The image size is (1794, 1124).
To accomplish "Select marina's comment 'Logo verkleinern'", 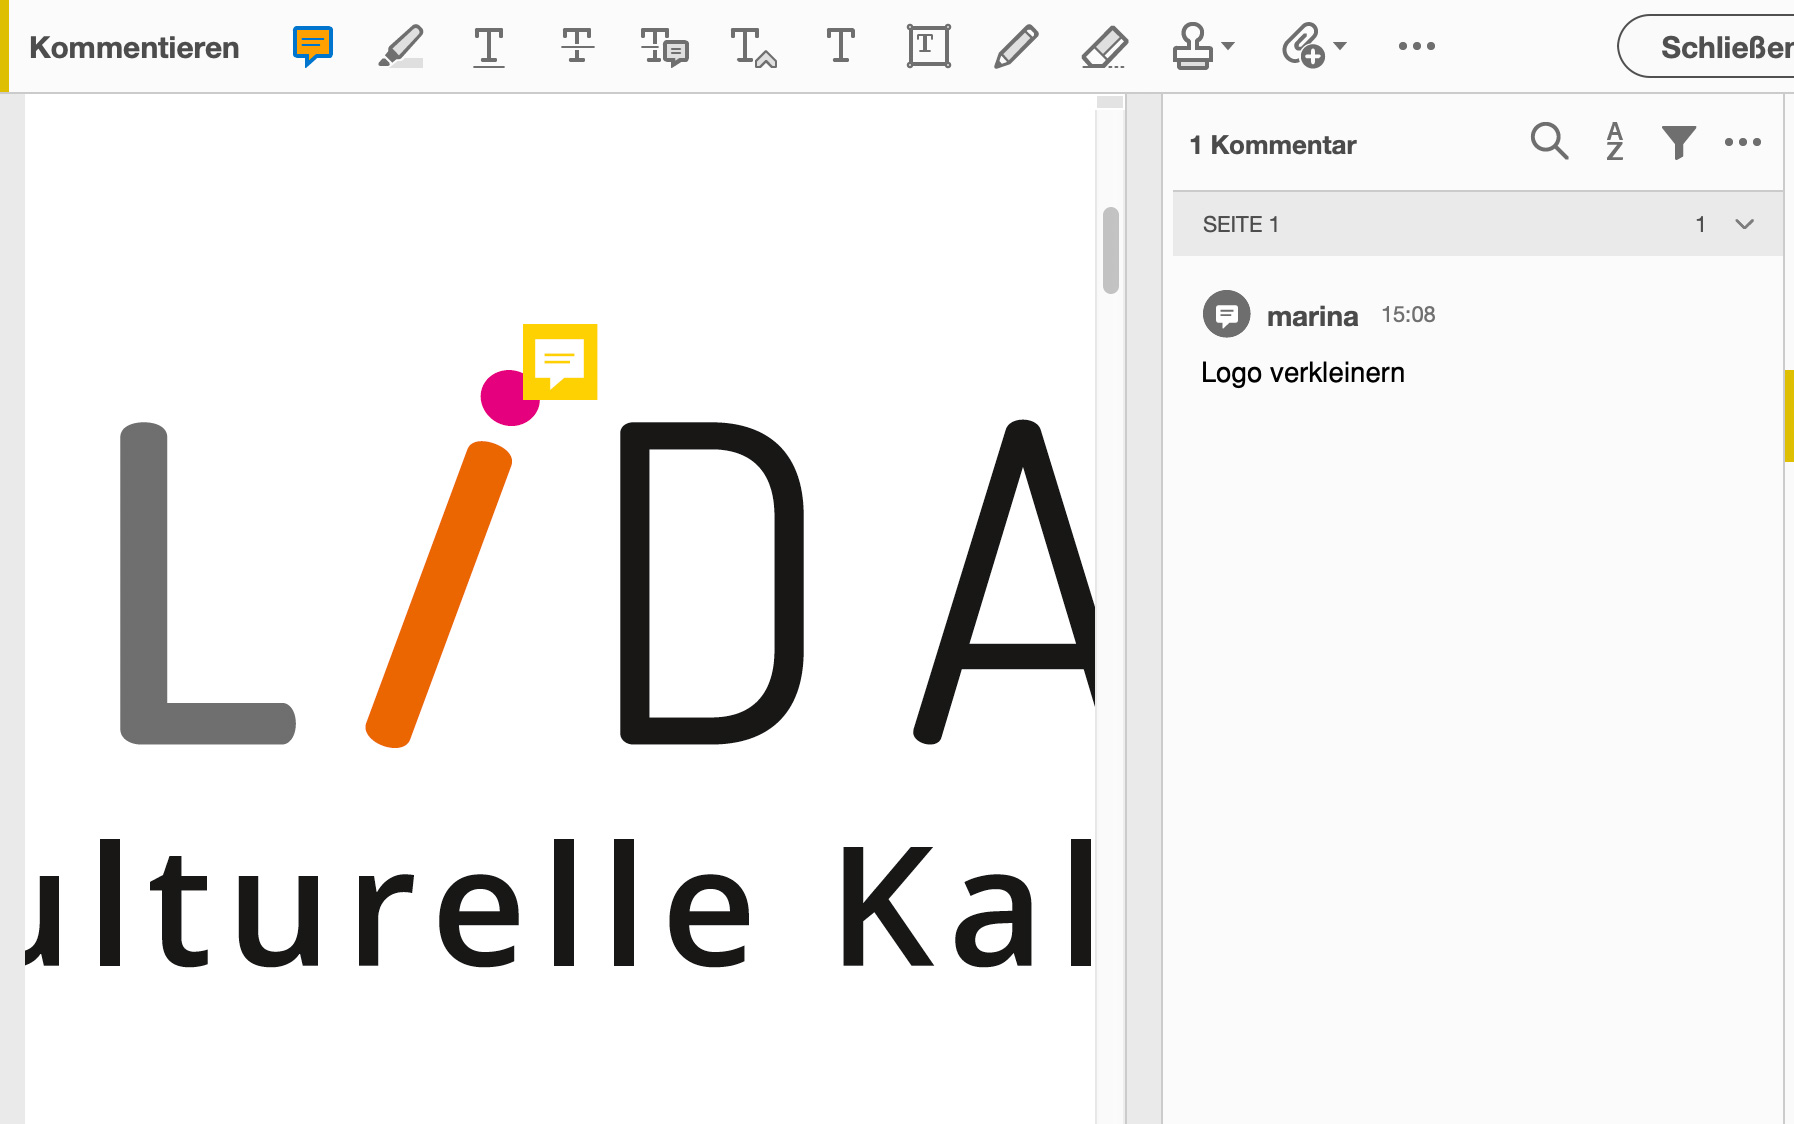I will [x=1302, y=372].
